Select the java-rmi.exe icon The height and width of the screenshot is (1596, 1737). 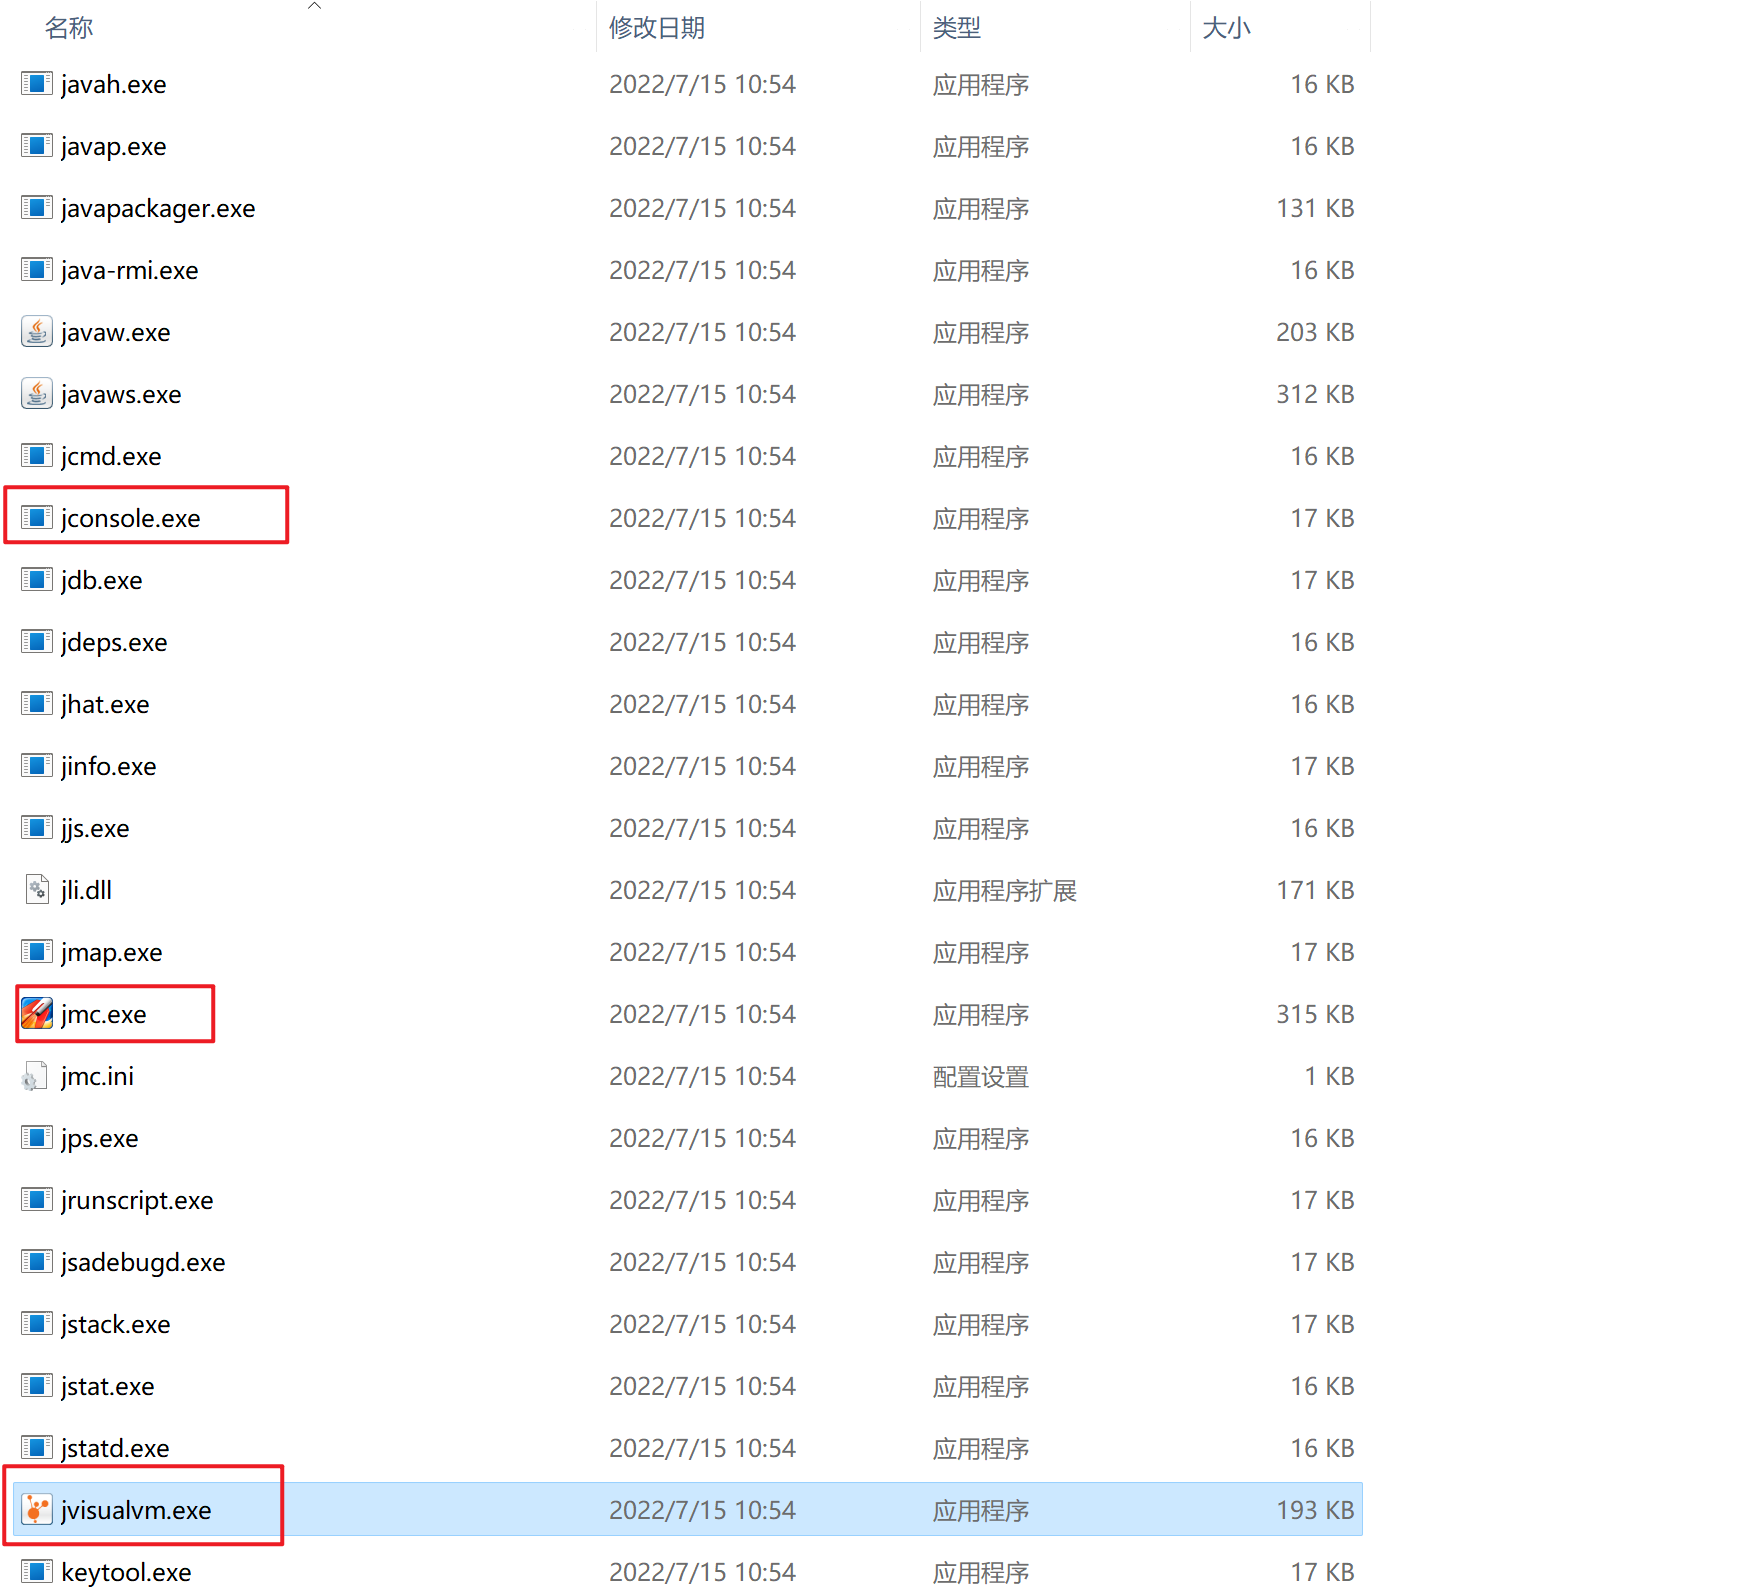click(37, 270)
